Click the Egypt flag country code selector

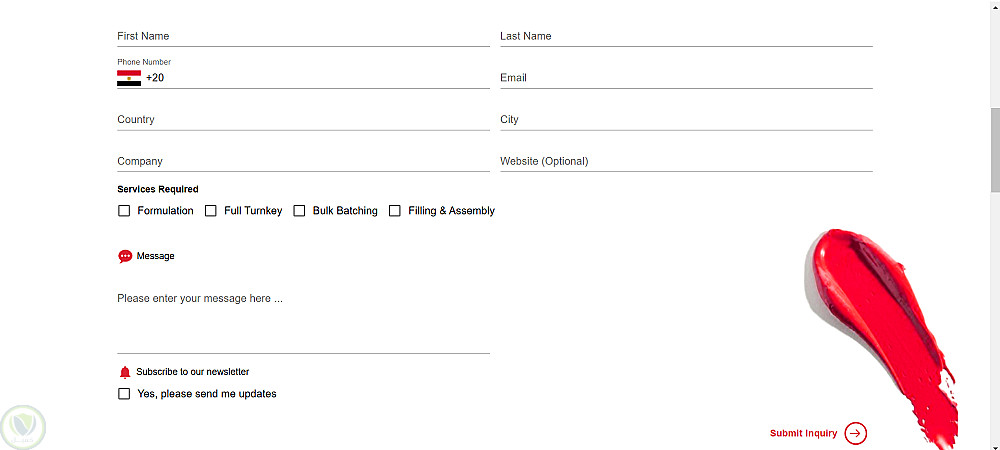129,78
